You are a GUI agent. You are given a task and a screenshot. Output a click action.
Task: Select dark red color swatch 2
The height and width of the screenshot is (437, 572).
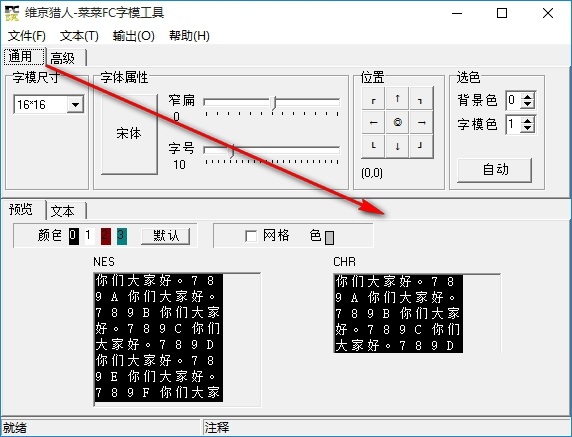click(106, 236)
